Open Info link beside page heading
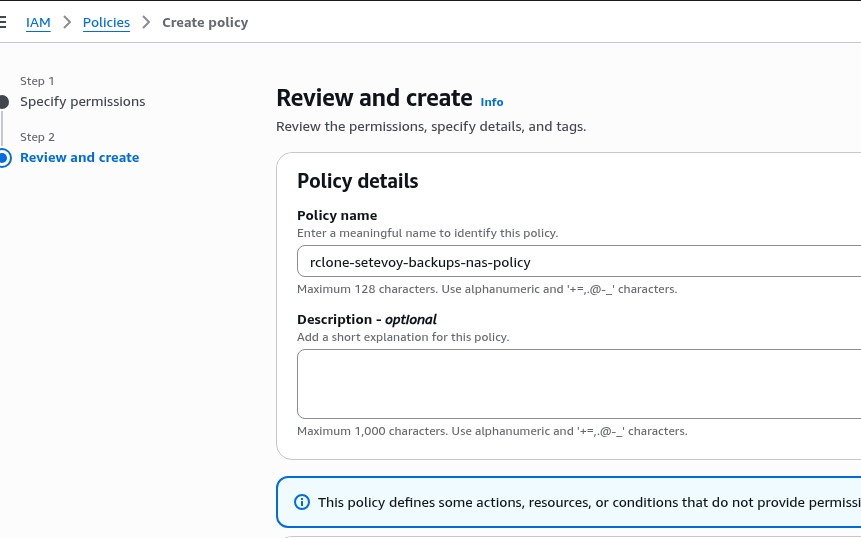This screenshot has height=538, width=861. point(492,102)
